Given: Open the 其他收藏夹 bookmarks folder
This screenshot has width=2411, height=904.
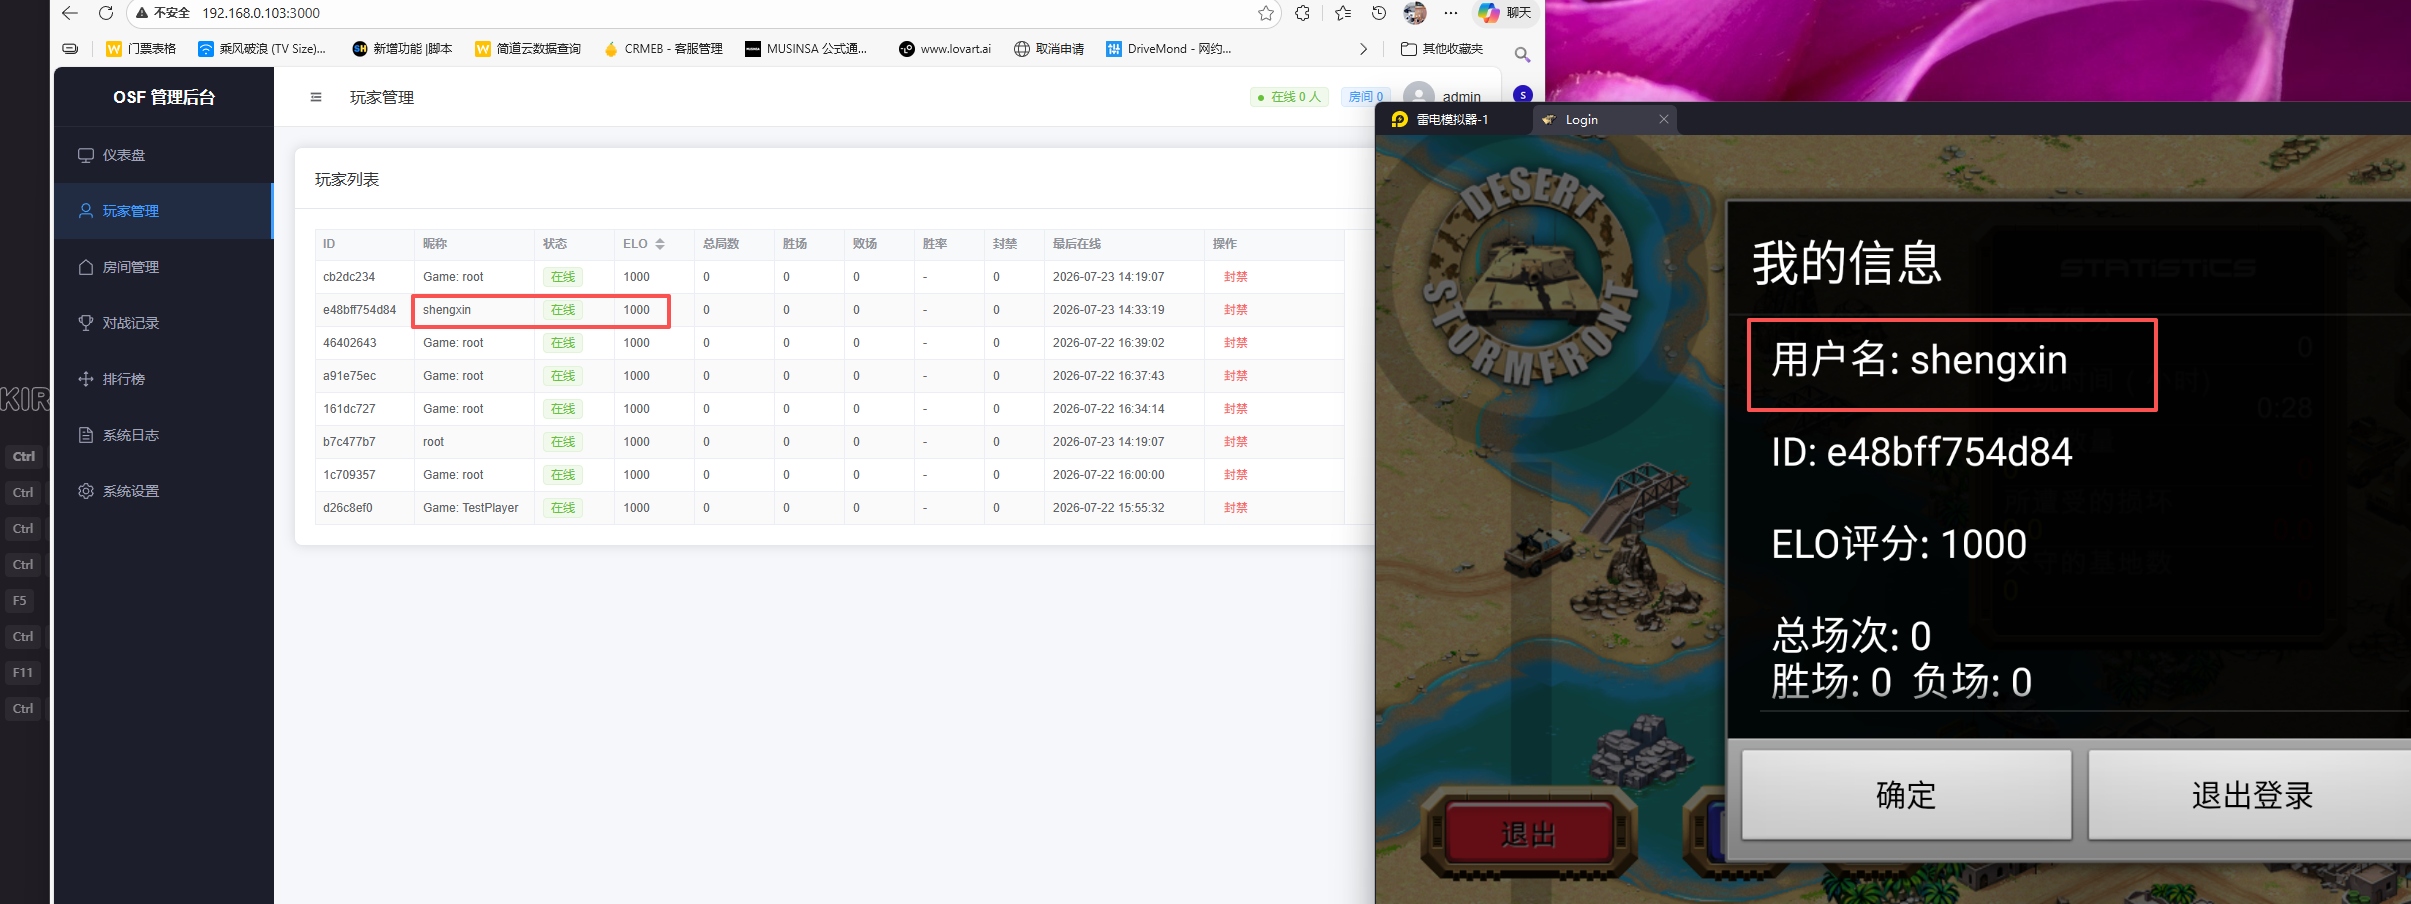Looking at the screenshot, I should pyautogui.click(x=1442, y=49).
